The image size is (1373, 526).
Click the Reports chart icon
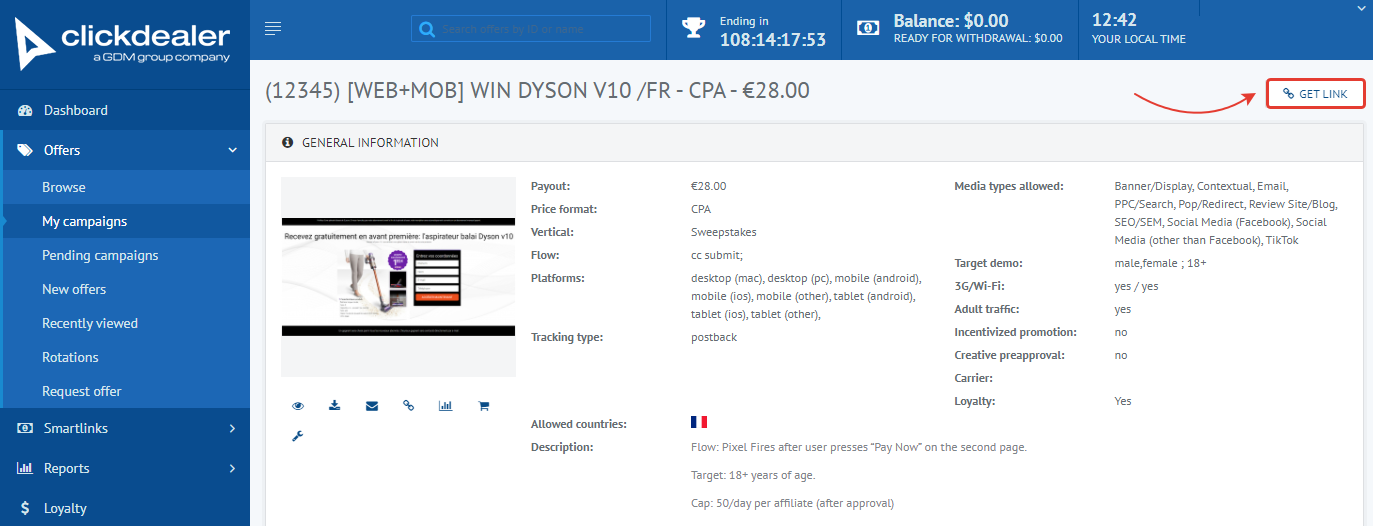pyautogui.click(x=25, y=468)
